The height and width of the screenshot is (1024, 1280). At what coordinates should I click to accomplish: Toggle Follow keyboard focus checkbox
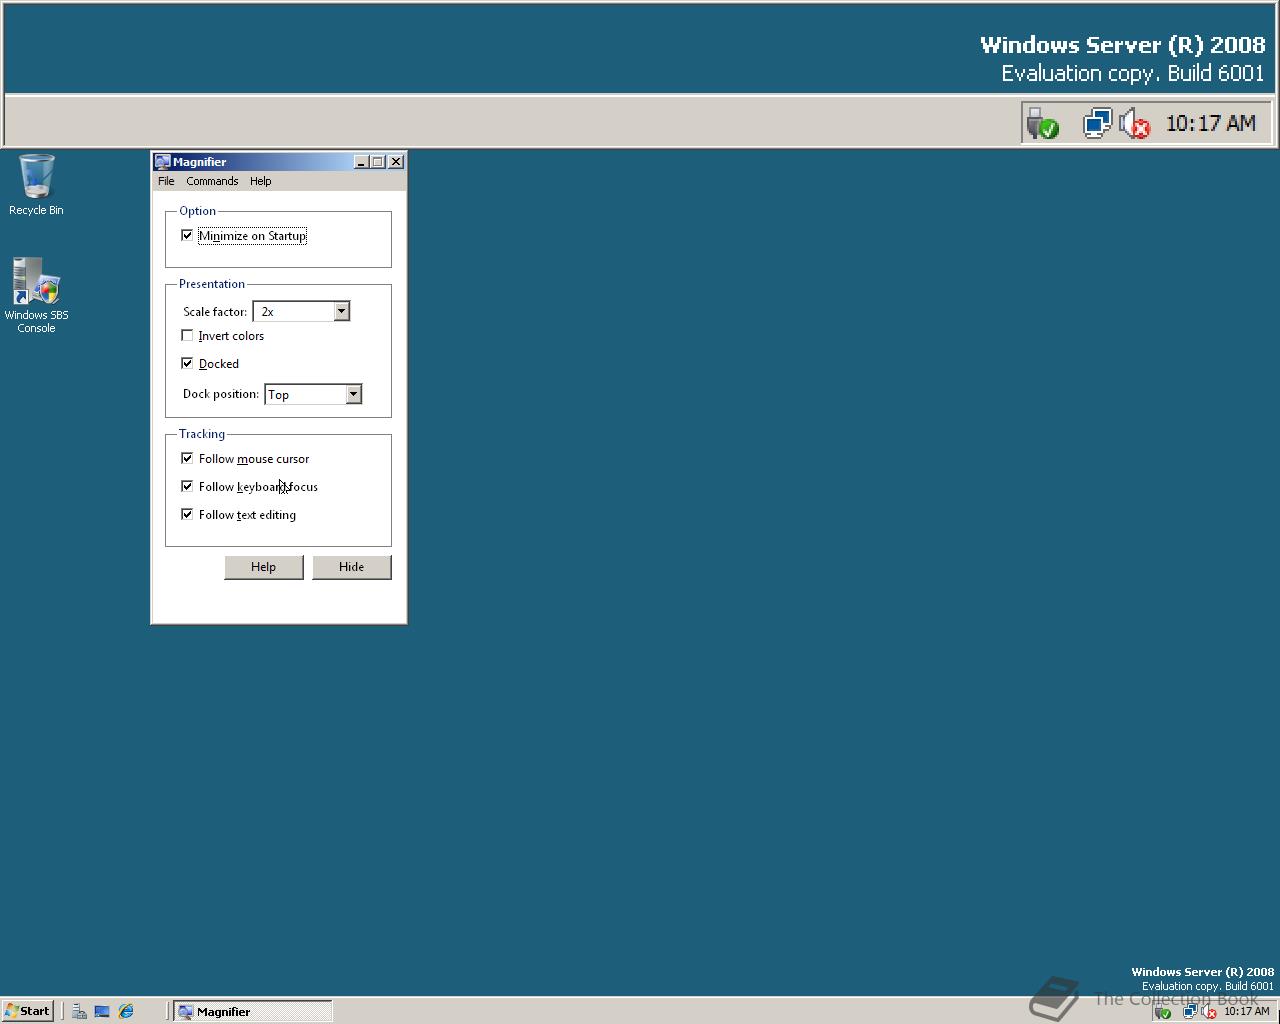point(187,486)
